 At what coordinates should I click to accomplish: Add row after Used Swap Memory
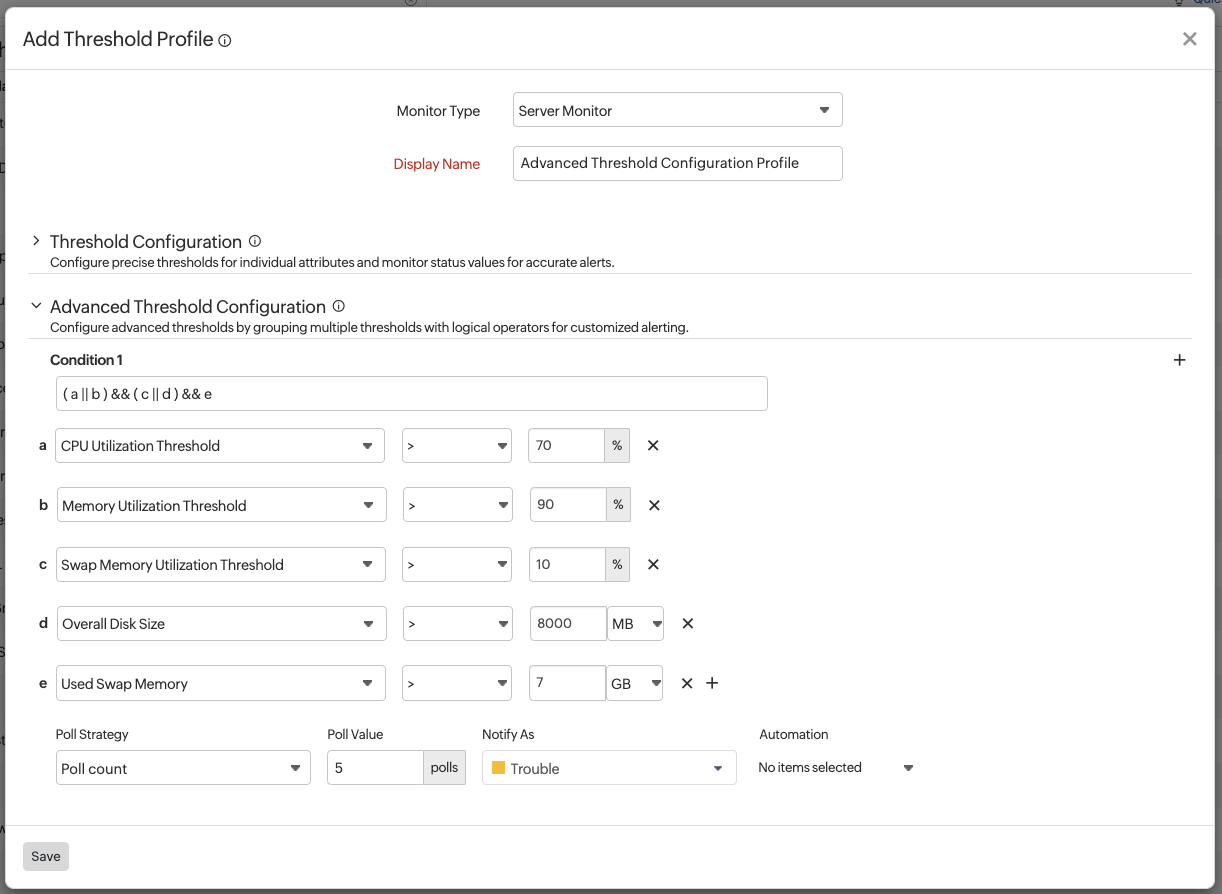pyautogui.click(x=712, y=683)
